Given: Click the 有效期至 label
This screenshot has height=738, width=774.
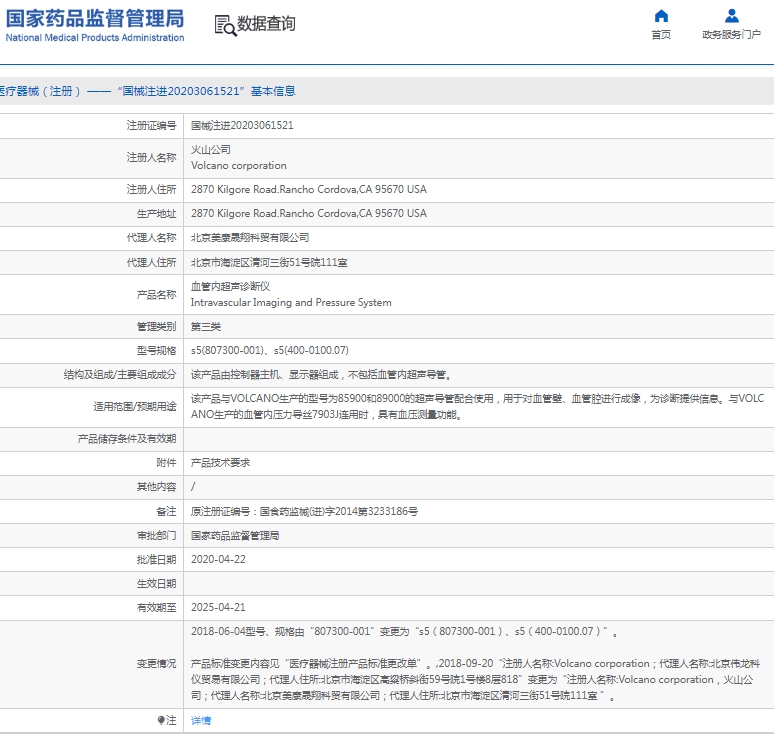Looking at the screenshot, I should [156, 608].
